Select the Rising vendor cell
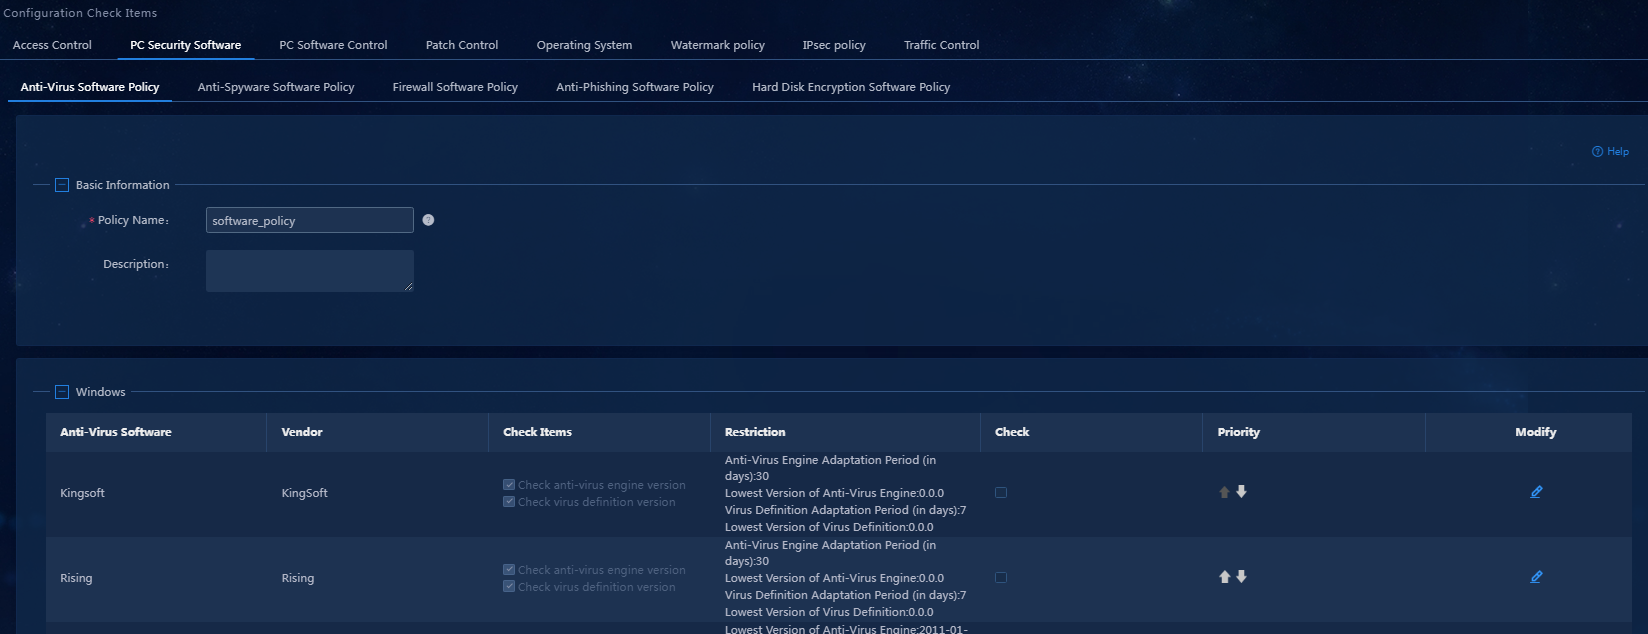1648x634 pixels. (x=298, y=578)
